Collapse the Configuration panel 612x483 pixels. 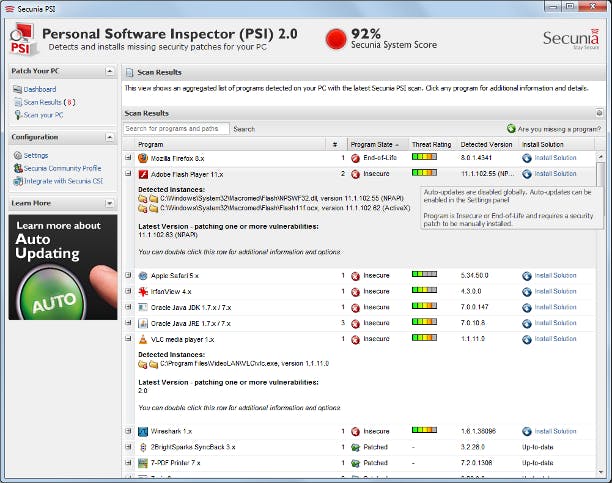click(109, 137)
